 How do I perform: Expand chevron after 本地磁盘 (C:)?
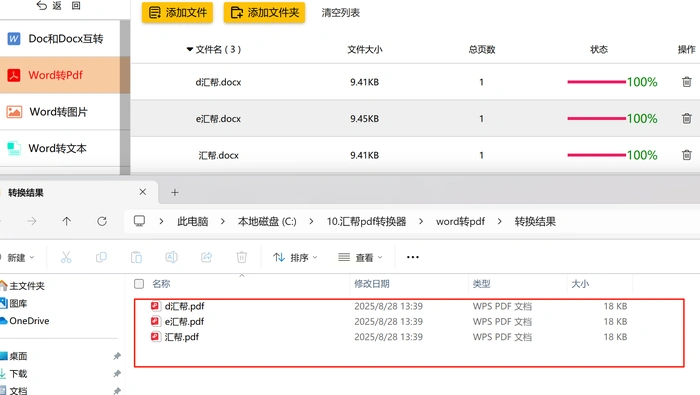click(x=311, y=221)
